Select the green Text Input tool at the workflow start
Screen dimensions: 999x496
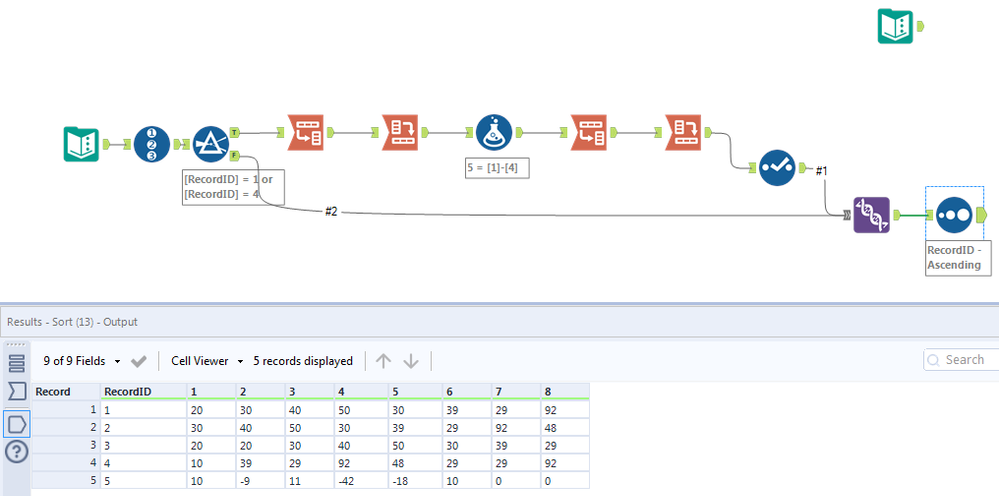[x=82, y=145]
